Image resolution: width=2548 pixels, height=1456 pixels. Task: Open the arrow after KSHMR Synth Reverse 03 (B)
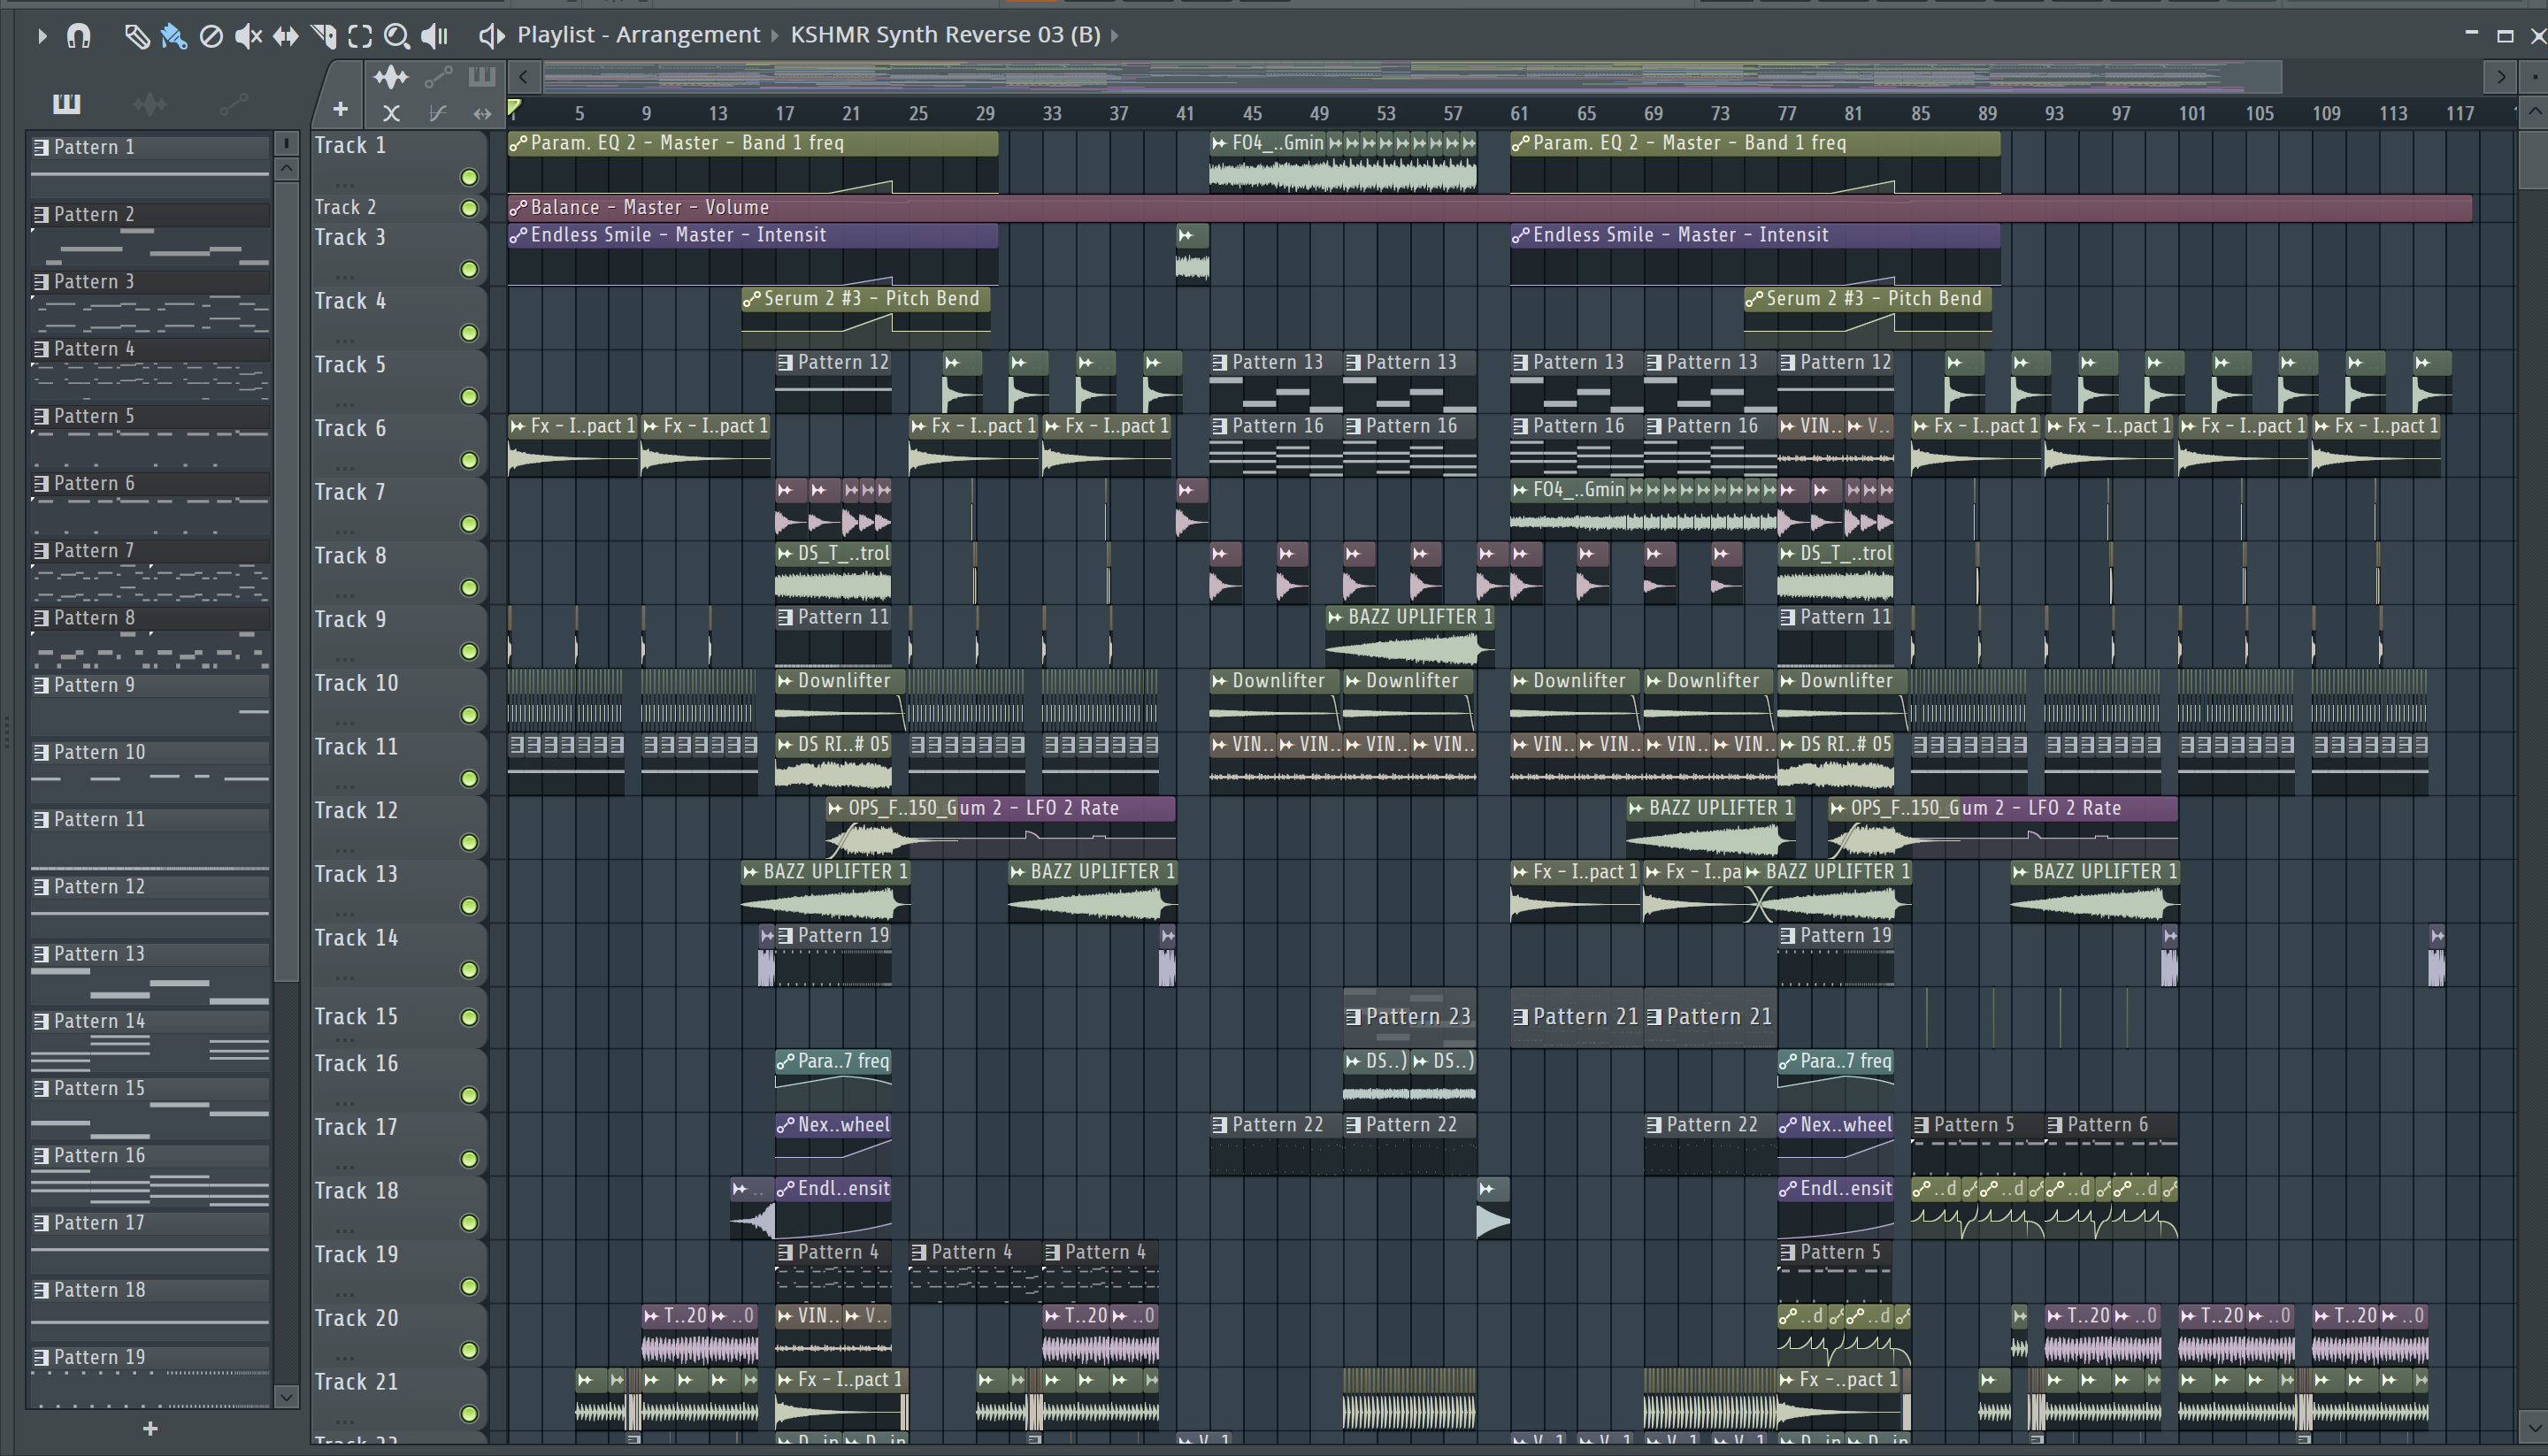point(1114,36)
